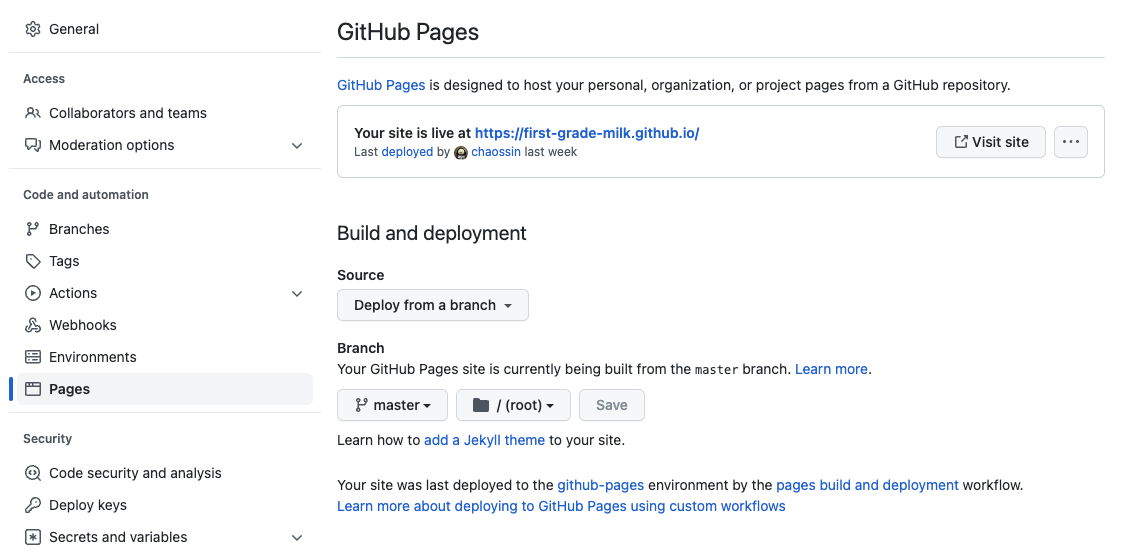
Task: Click the Build and deployment heading
Action: tap(432, 234)
